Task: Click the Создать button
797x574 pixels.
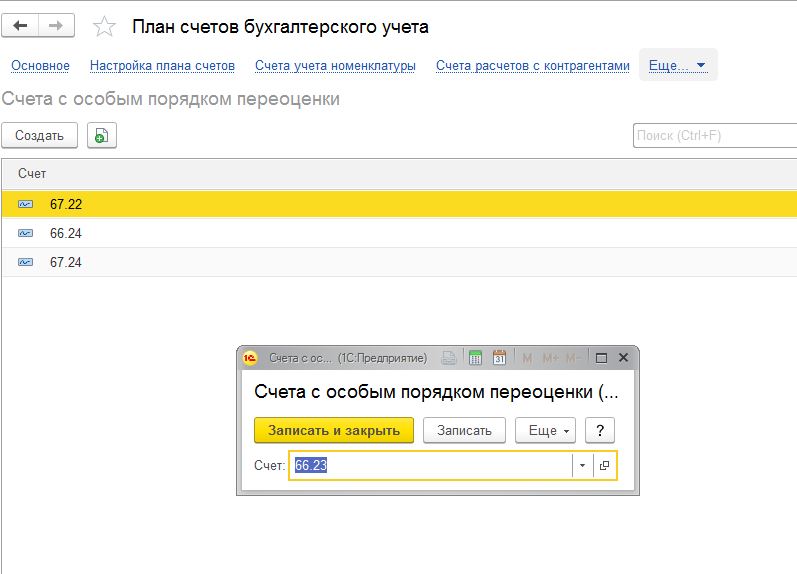Action: coord(39,136)
